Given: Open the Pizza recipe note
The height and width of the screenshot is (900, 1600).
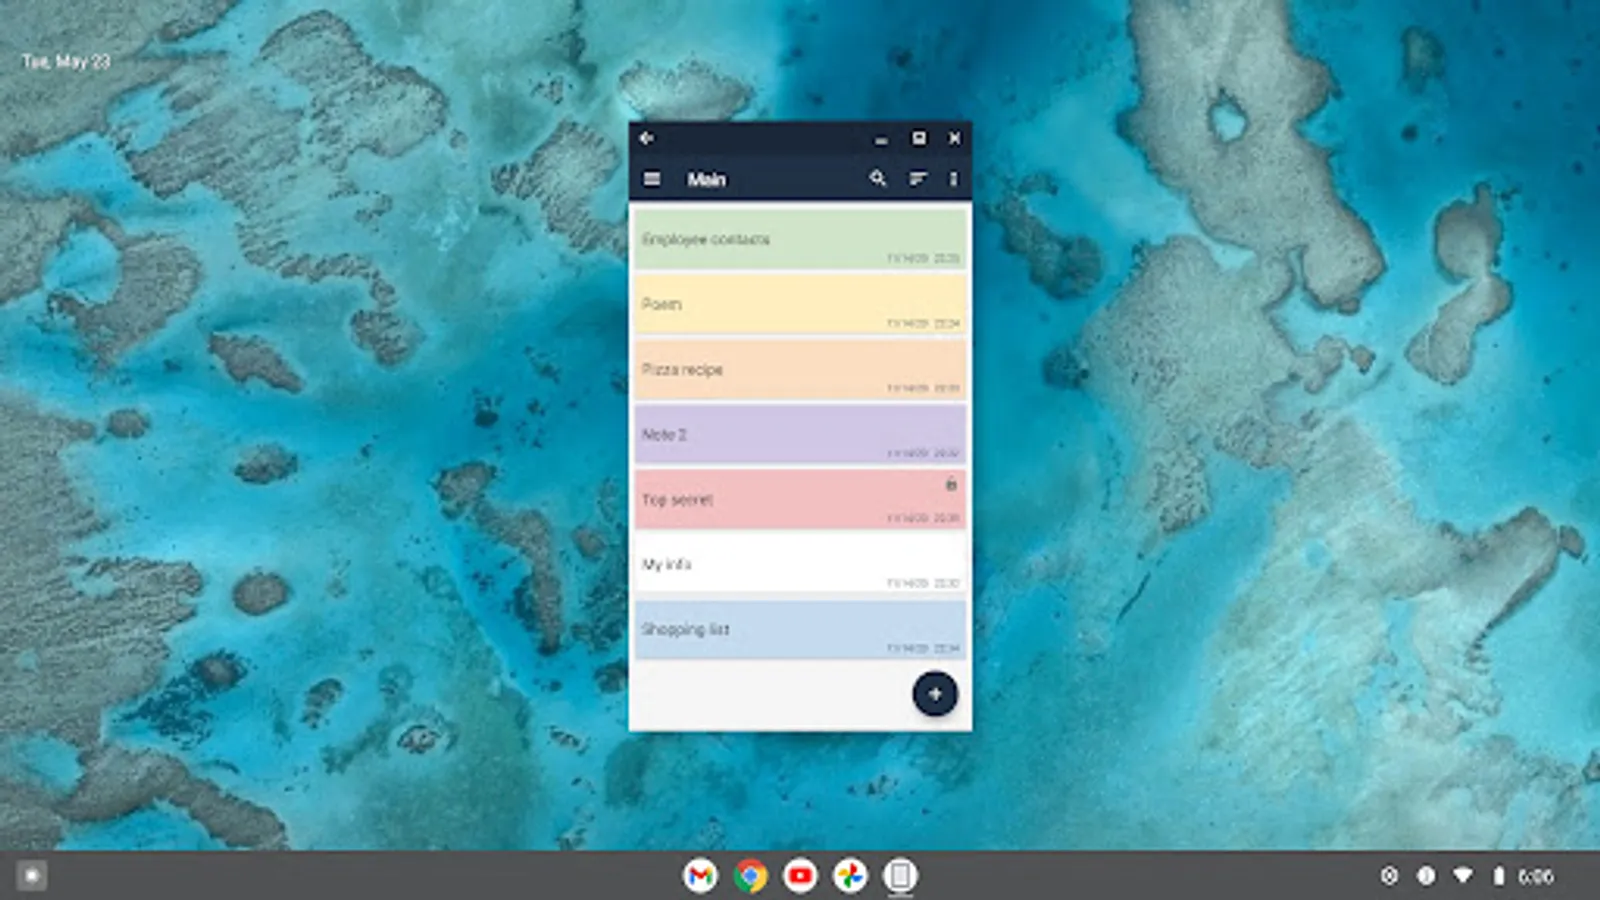Looking at the screenshot, I should point(800,369).
